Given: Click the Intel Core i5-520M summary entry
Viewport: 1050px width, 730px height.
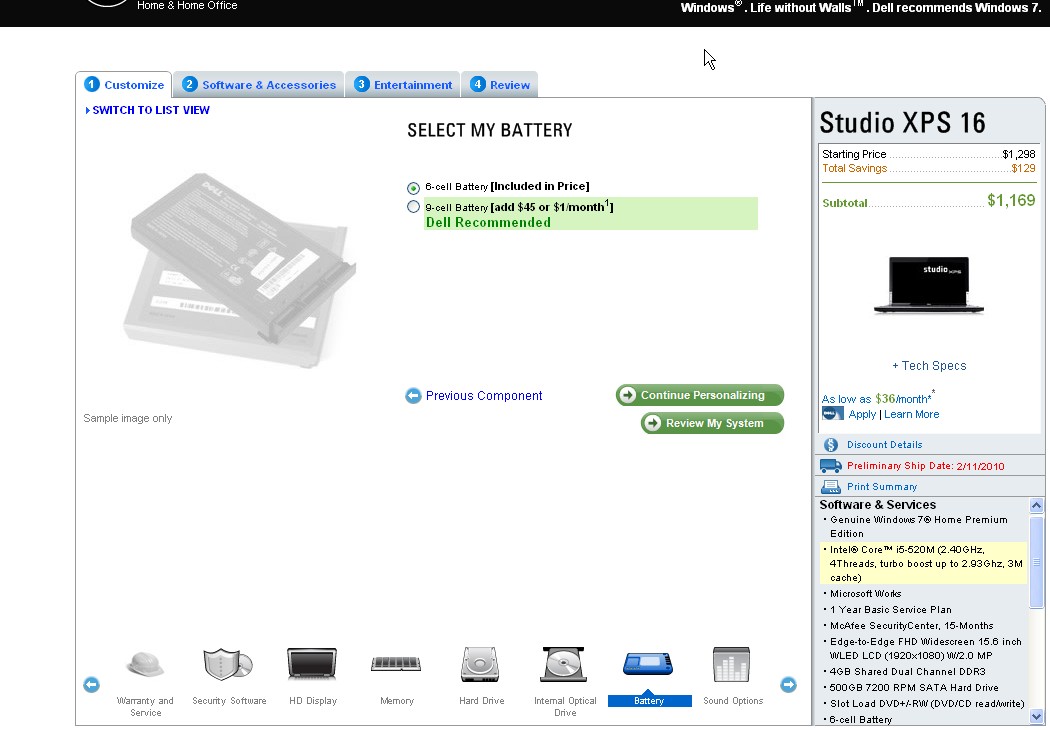Looking at the screenshot, I should click(925, 563).
